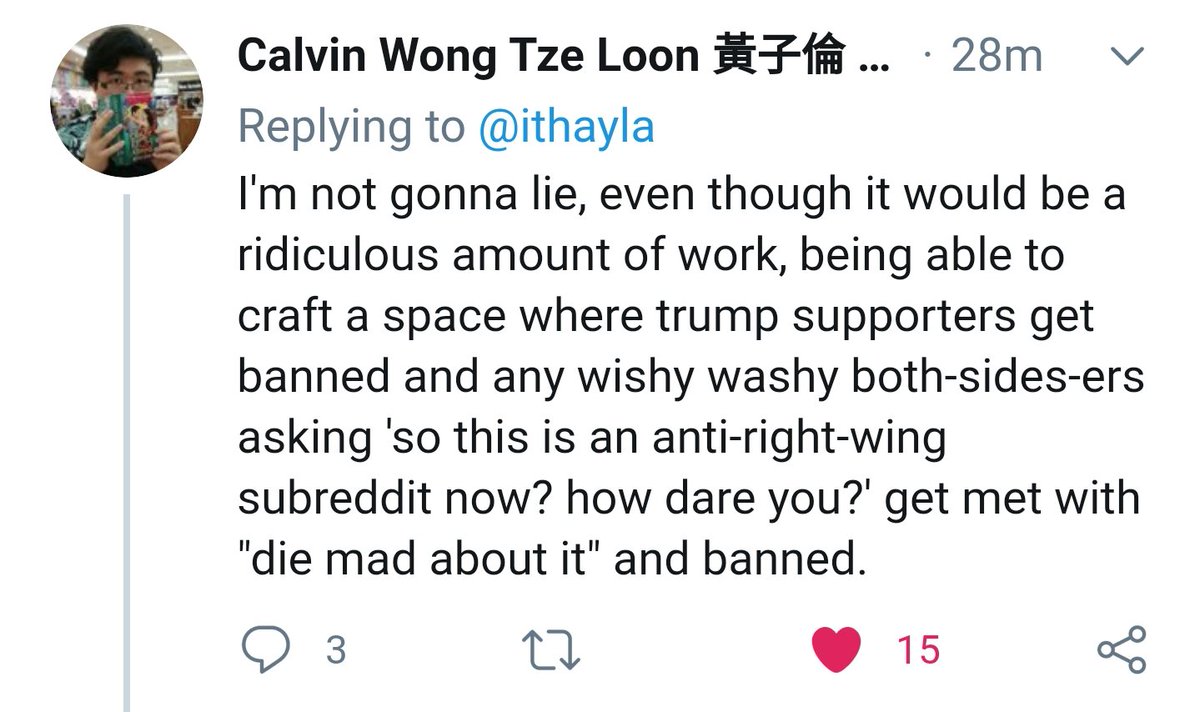Click the 'Replying to' label
Viewport: 1200px width, 712px height.
(x=352, y=127)
